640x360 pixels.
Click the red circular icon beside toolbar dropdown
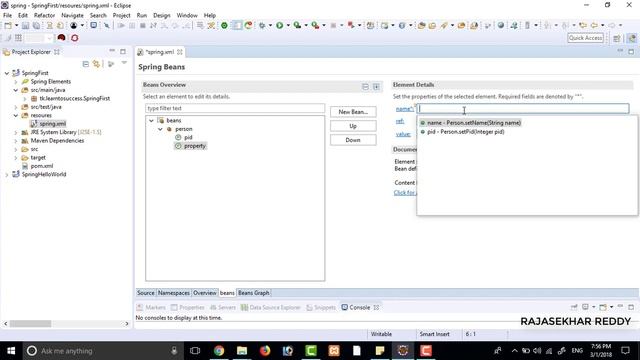click(x=61, y=38)
